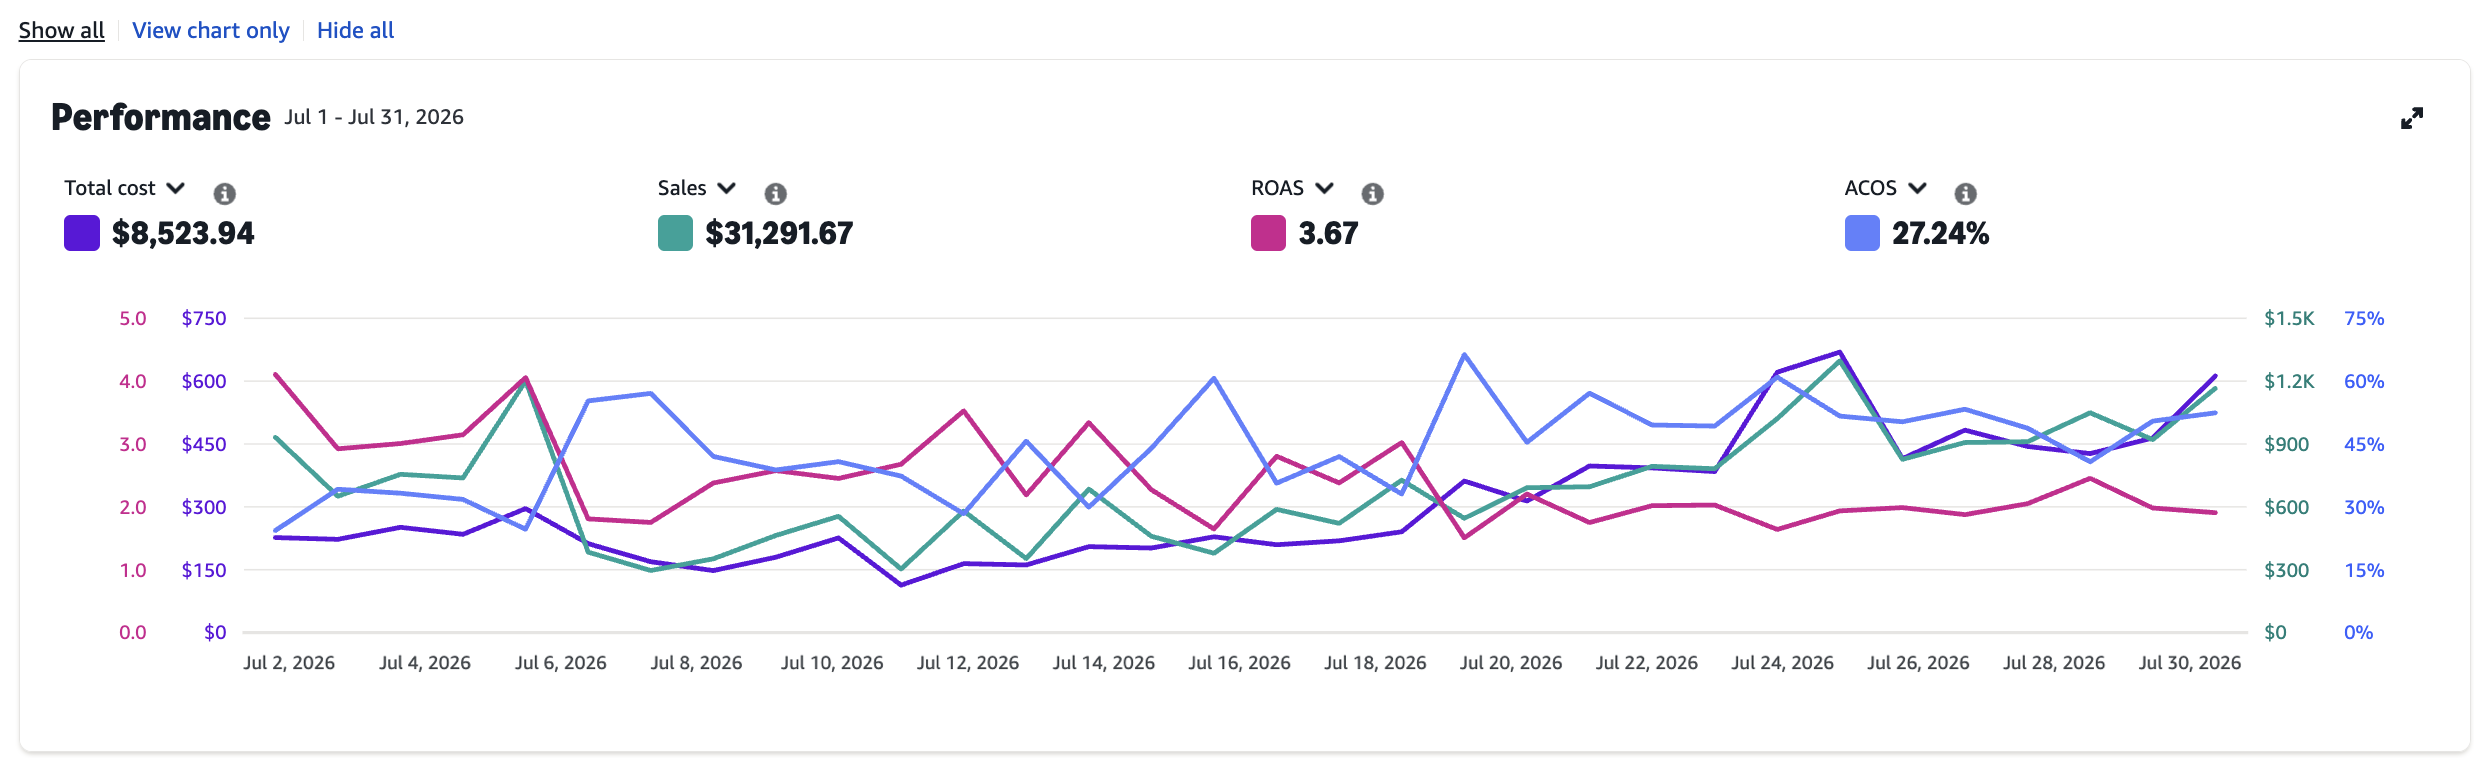Click the expand chart fullscreen icon

2411,118
